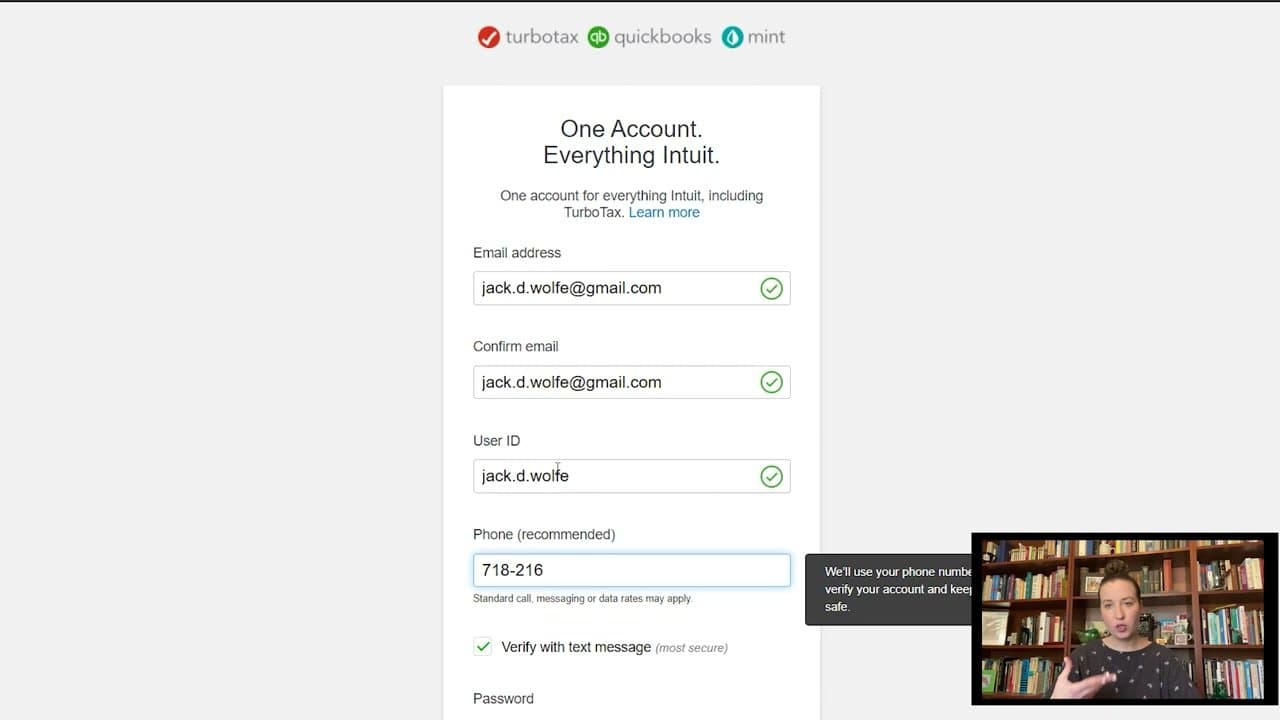Click the red TurboTax checkmark circle
The width and height of the screenshot is (1280, 720).
coord(488,37)
